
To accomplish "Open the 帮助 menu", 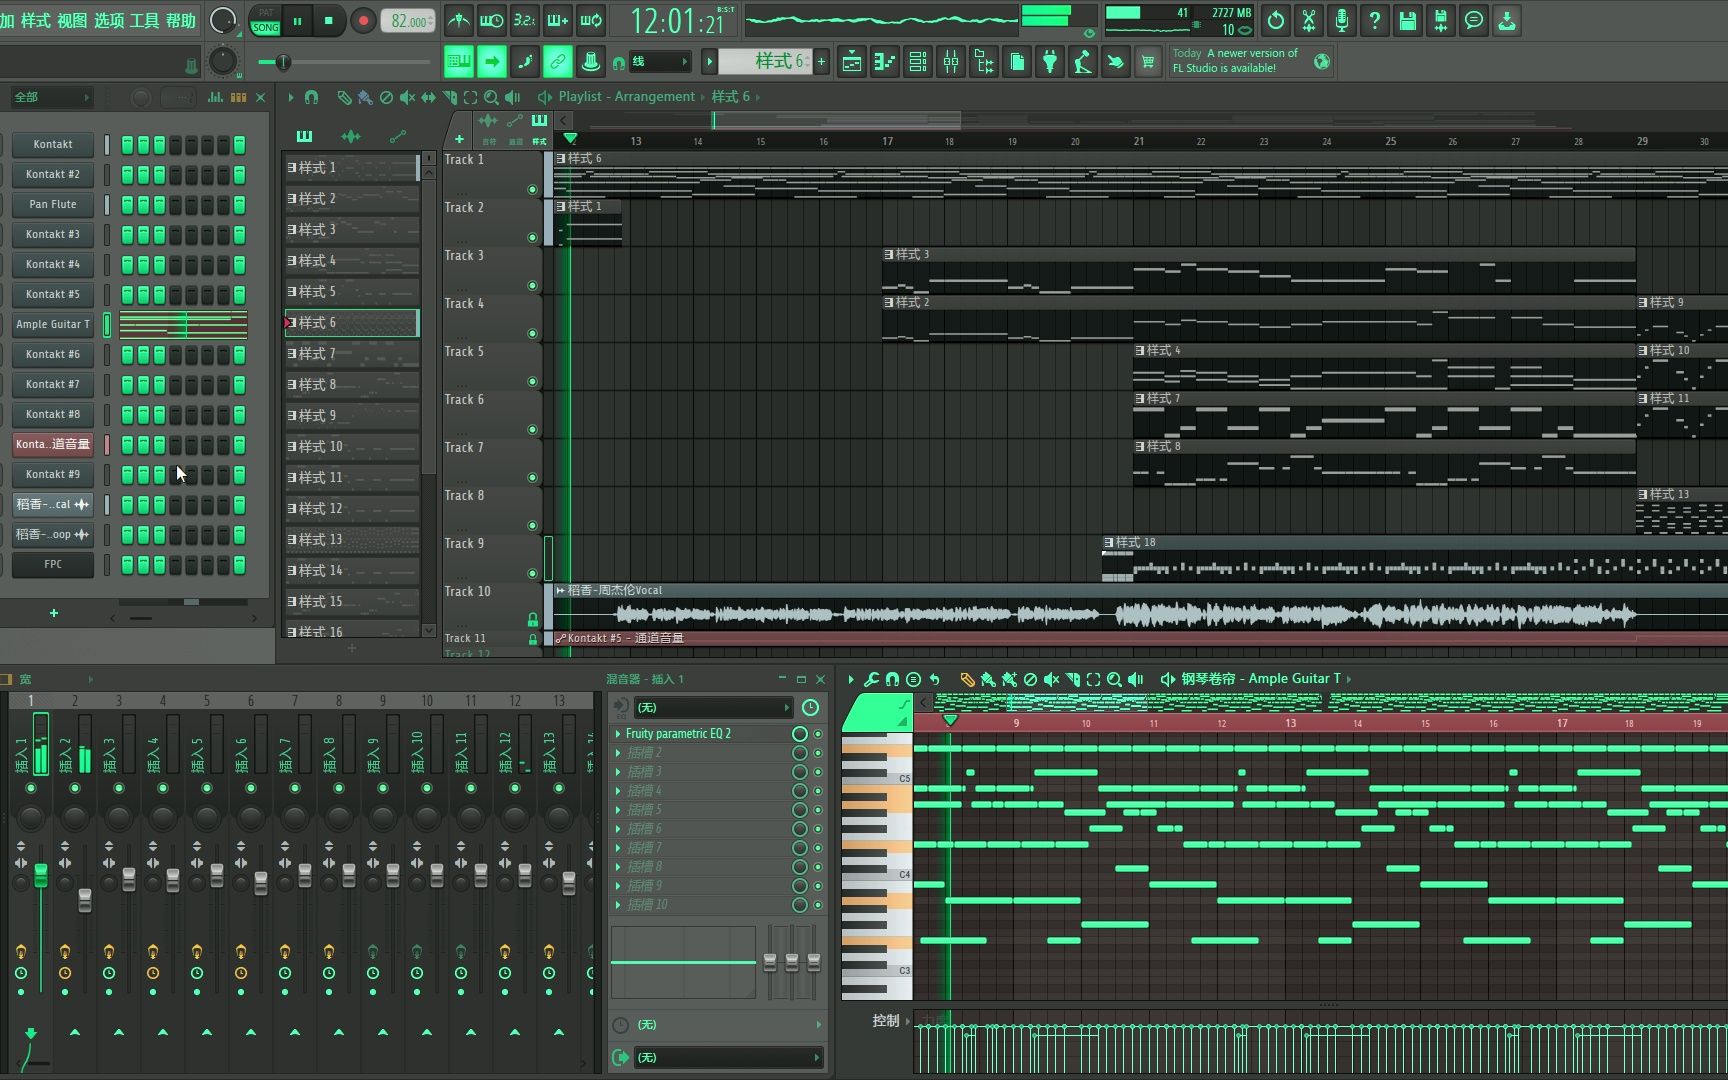I will [x=181, y=20].
